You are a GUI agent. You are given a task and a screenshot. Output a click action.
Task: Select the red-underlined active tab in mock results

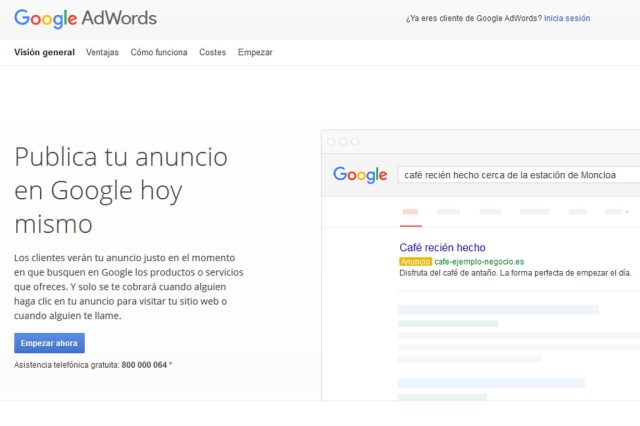411,214
